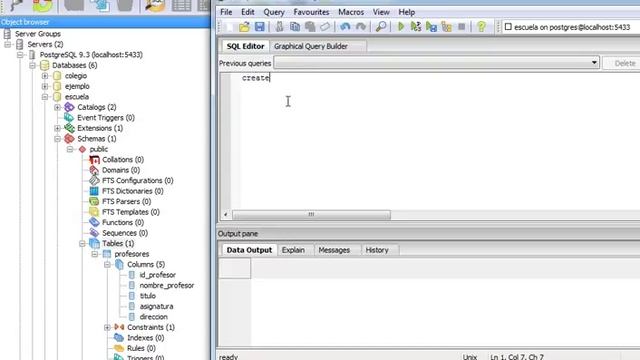
Task: Open the Edit menu
Action: 247,12
